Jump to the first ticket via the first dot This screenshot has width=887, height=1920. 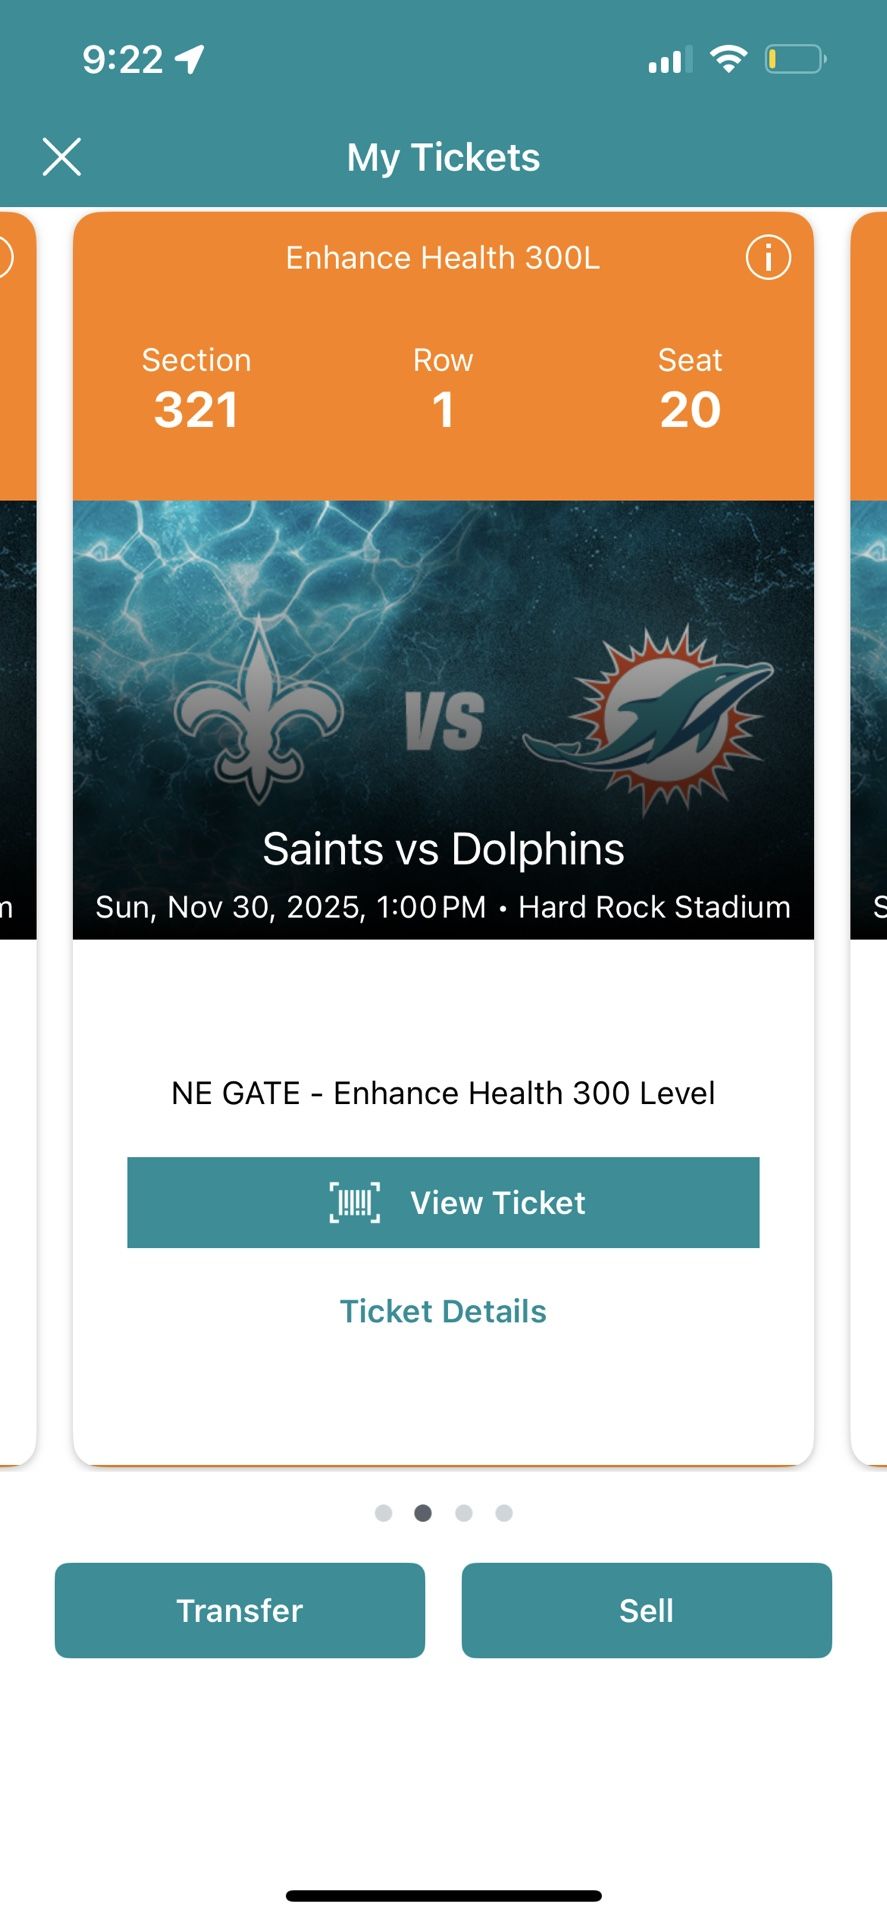383,1513
